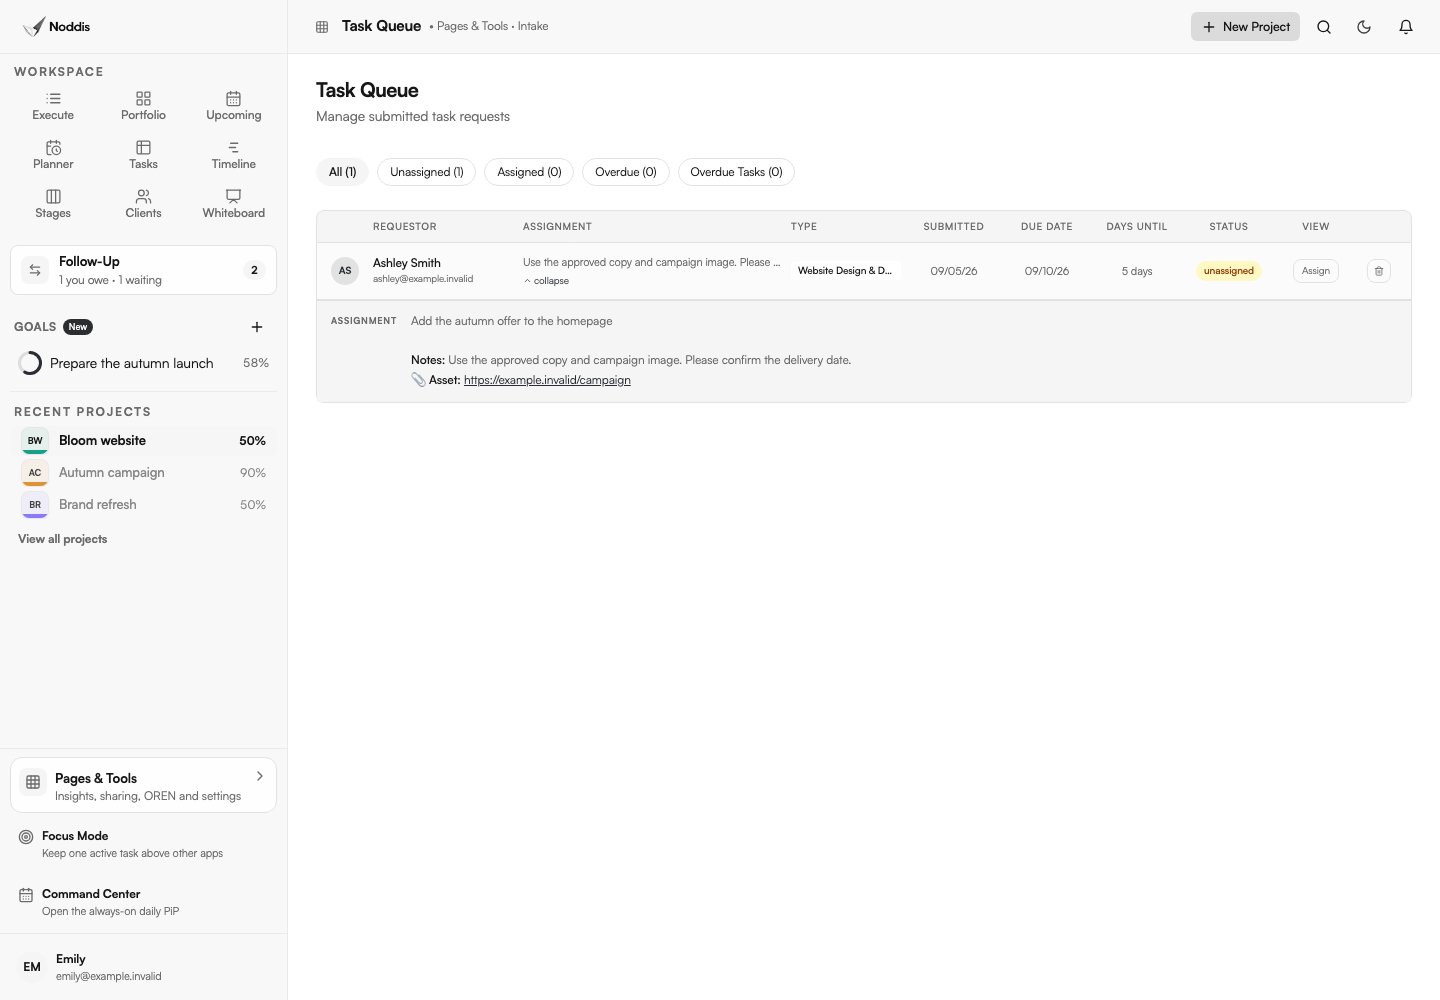Screen dimensions: 1440x1000
Task: Open the Follow-Up card
Action: (x=143, y=270)
